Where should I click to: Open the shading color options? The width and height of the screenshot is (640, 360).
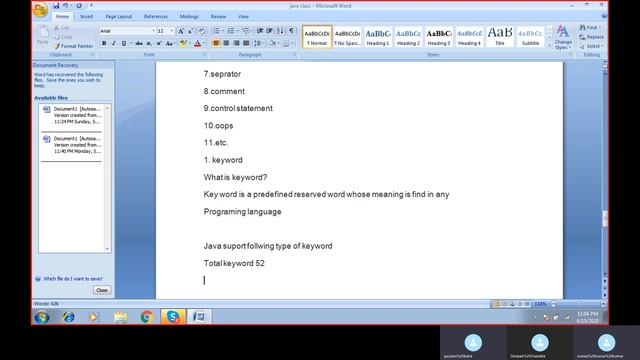tap(273, 43)
